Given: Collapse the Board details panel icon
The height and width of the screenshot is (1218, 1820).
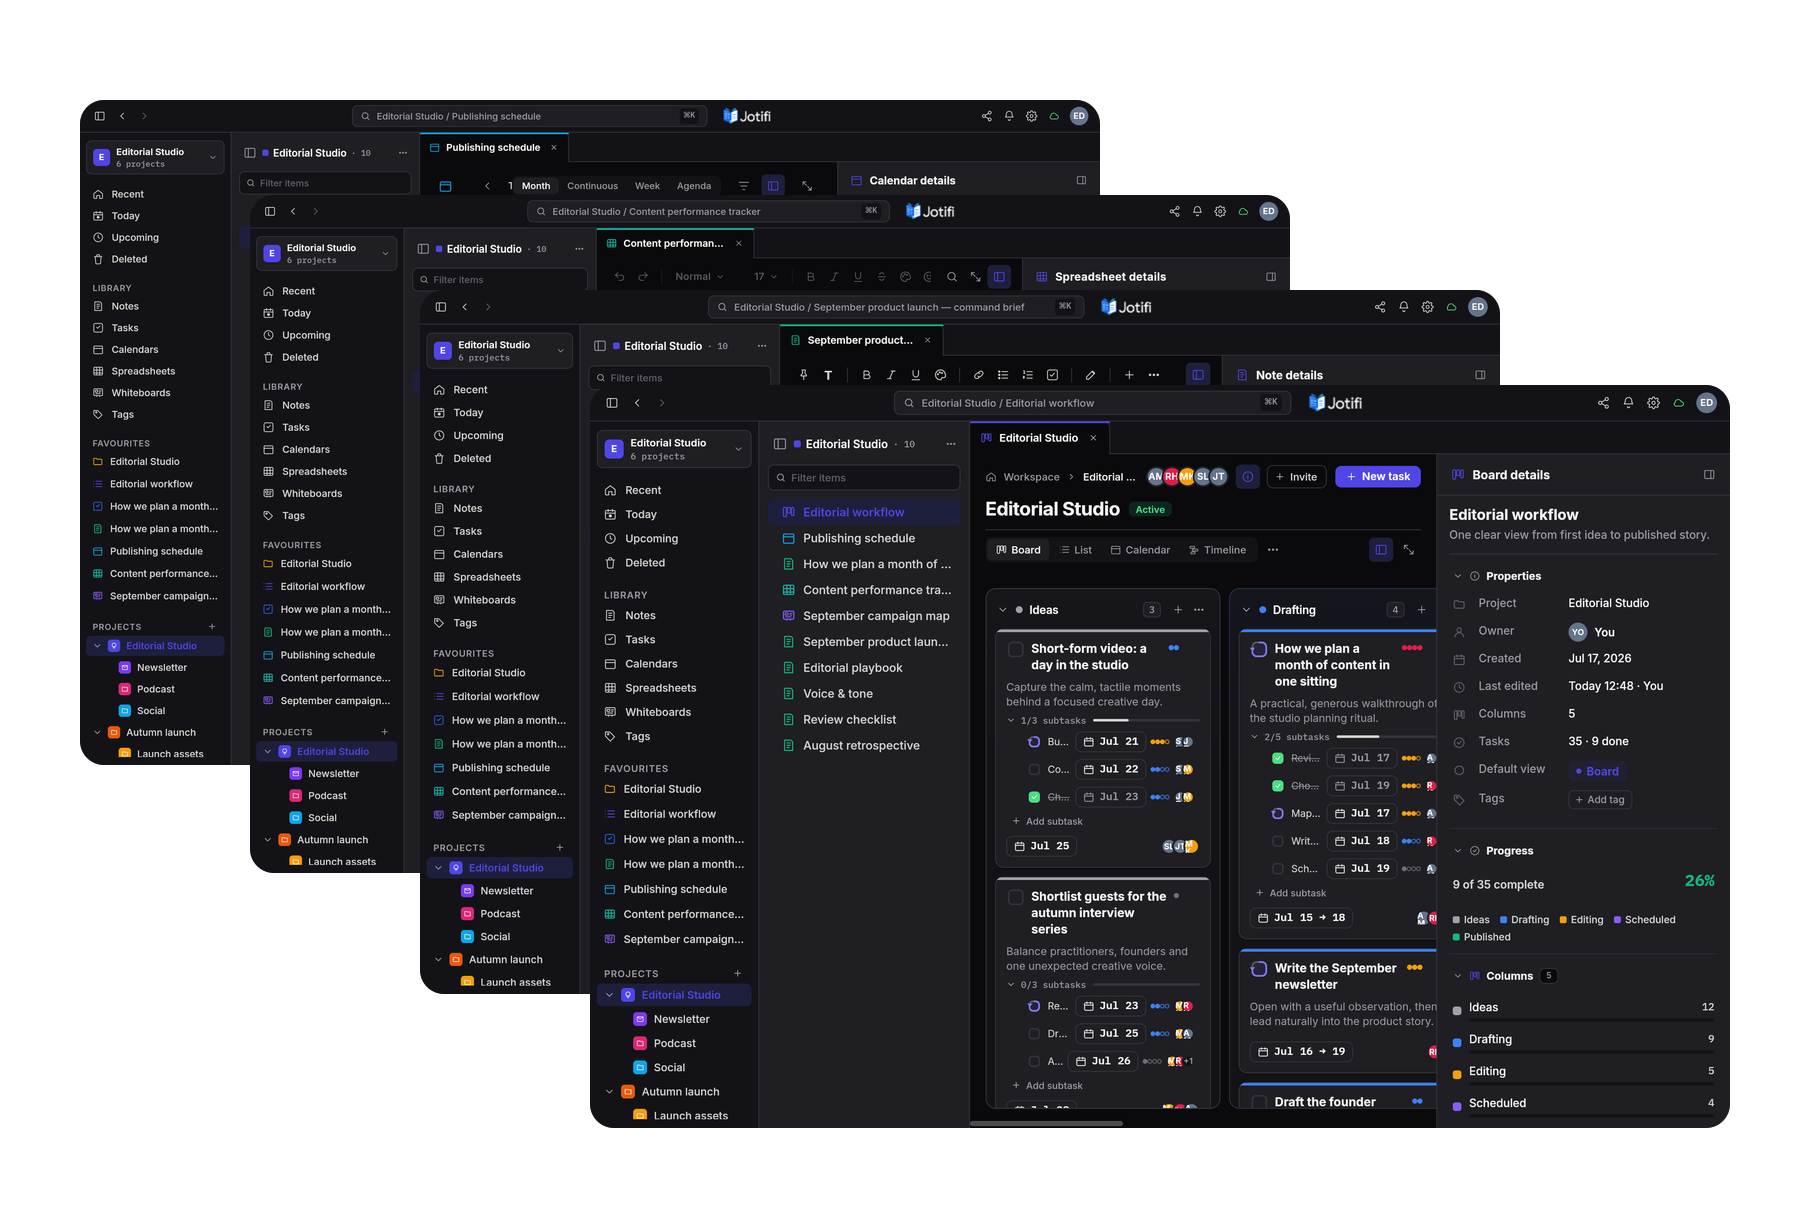Looking at the screenshot, I should (1709, 475).
